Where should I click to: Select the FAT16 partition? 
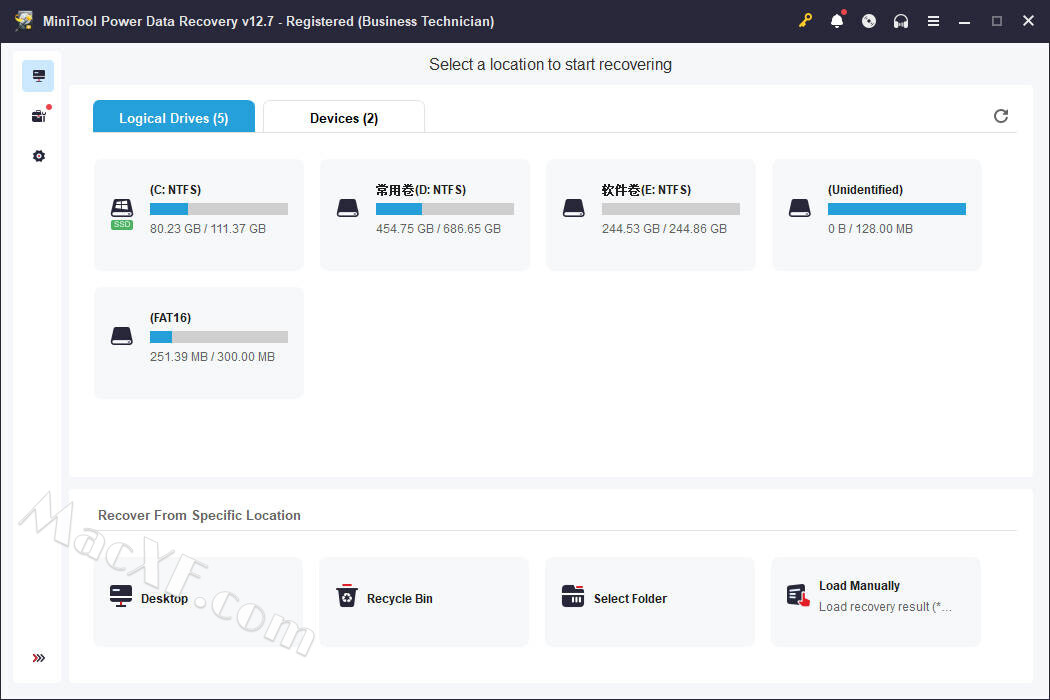click(x=199, y=343)
